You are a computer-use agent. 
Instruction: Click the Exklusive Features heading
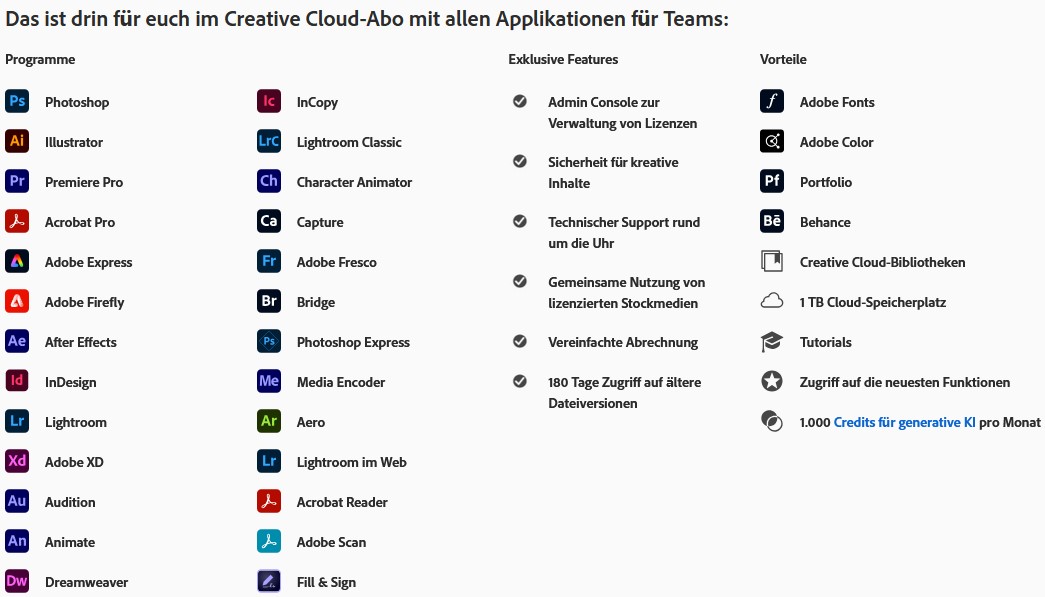tap(563, 59)
